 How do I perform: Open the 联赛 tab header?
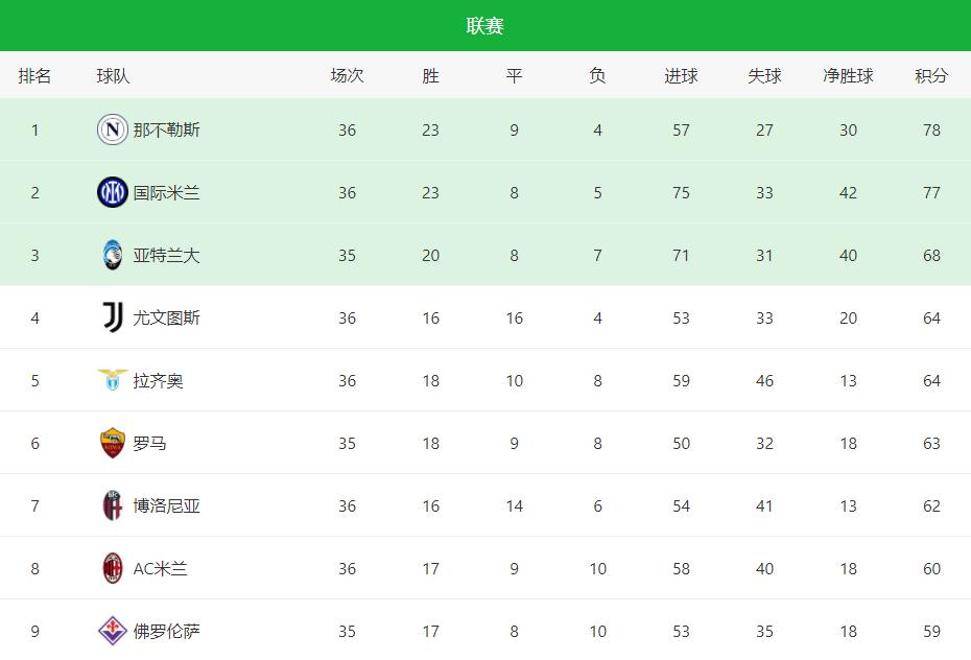(x=485, y=25)
